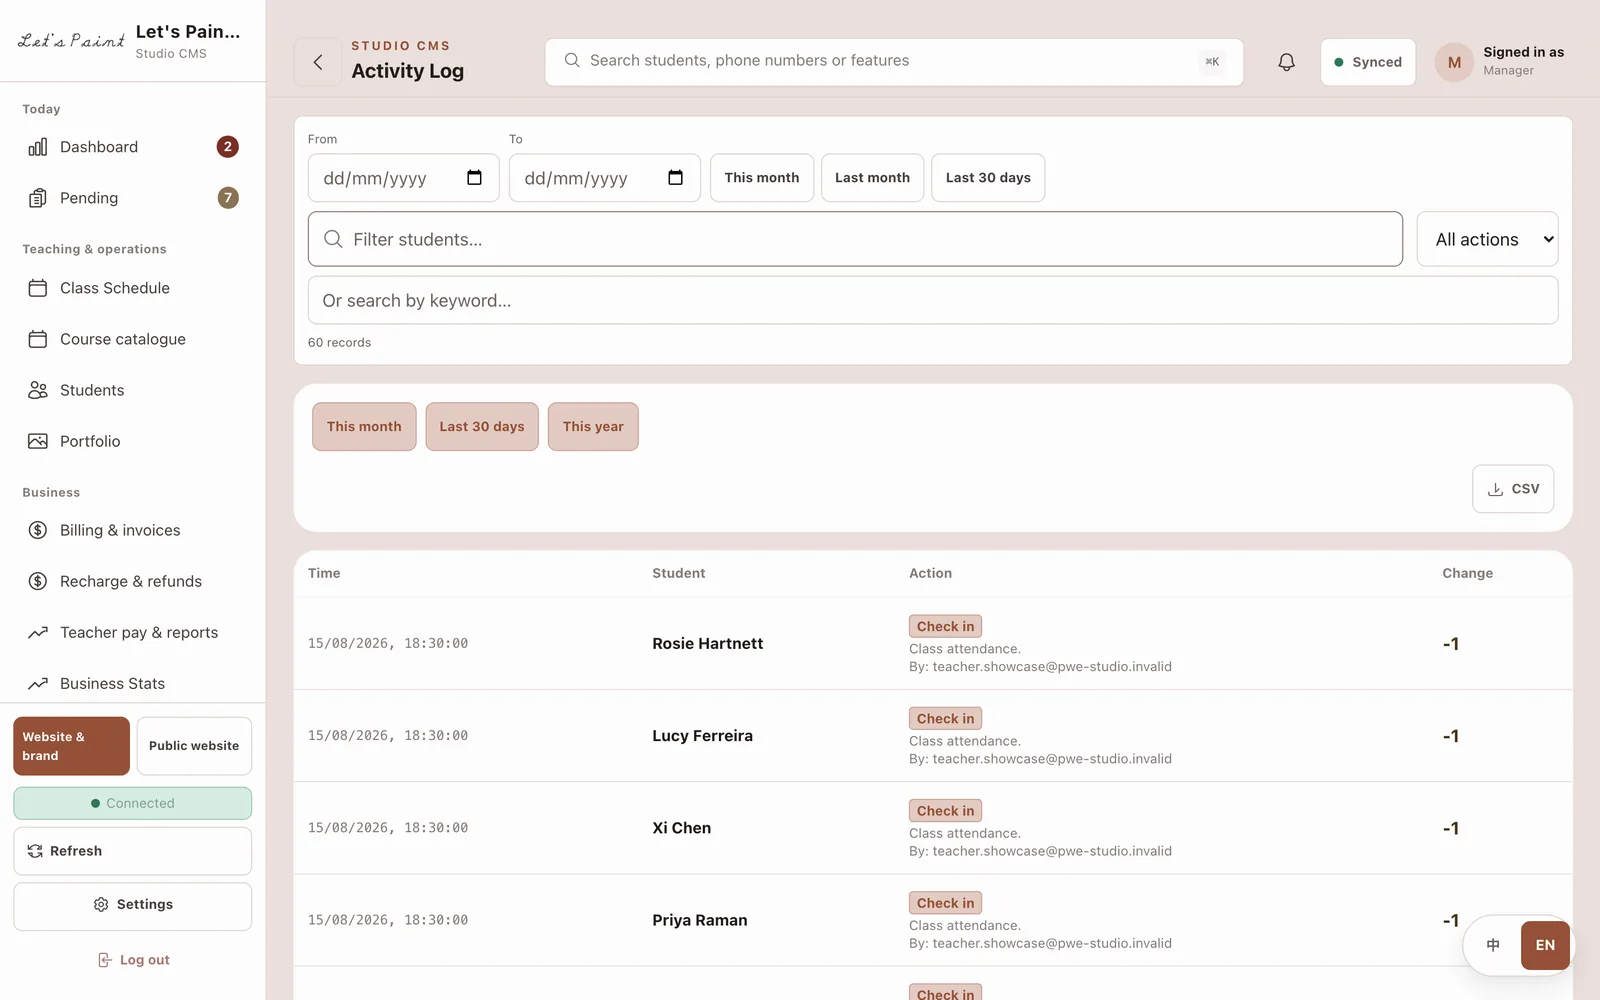This screenshot has width=1600, height=1000.
Task: Focus the Filter students field
Action: tap(855, 239)
